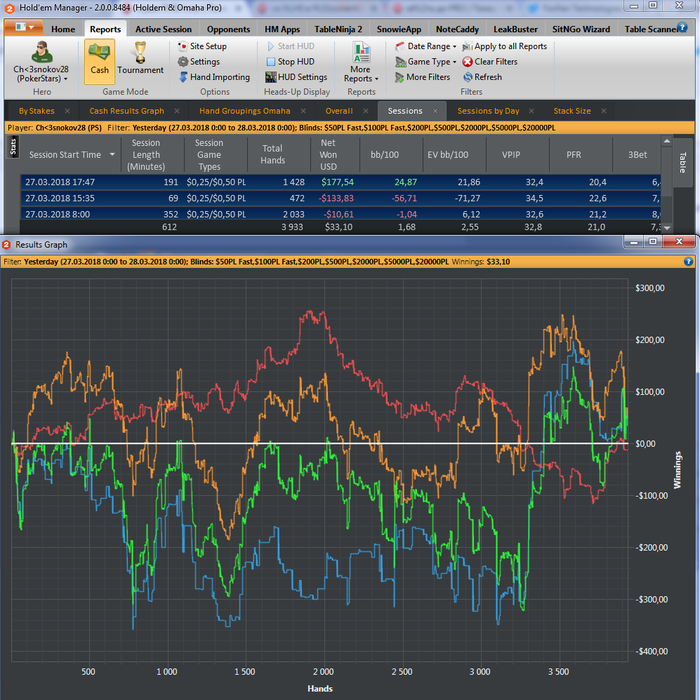The width and height of the screenshot is (700, 700).
Task: Switch to the Active Session tab
Action: (x=163, y=29)
